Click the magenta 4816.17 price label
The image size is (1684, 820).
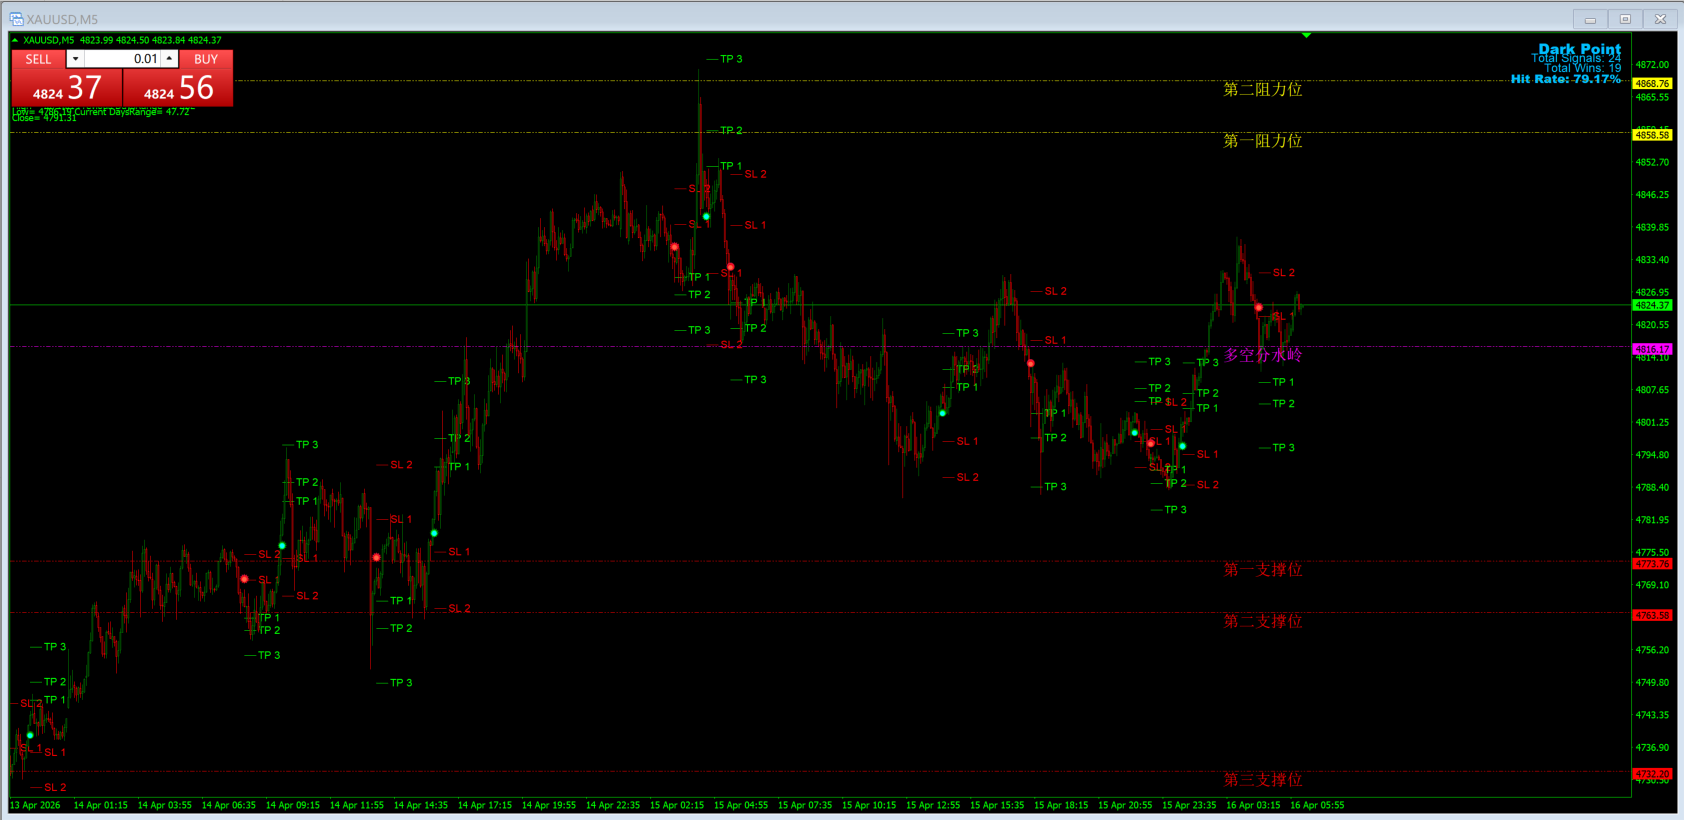coord(1652,349)
